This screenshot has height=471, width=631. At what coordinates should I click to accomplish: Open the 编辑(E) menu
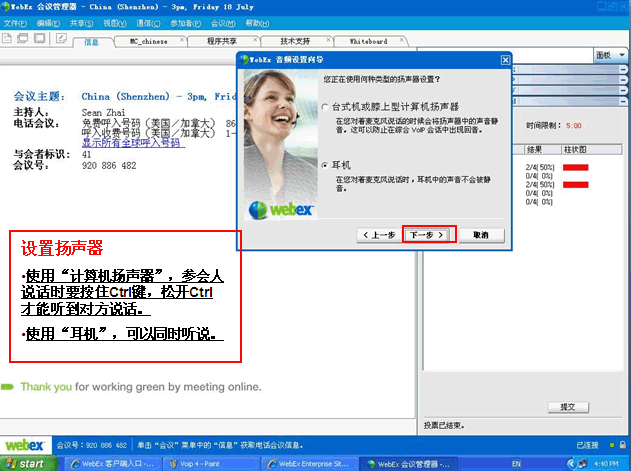(48, 23)
